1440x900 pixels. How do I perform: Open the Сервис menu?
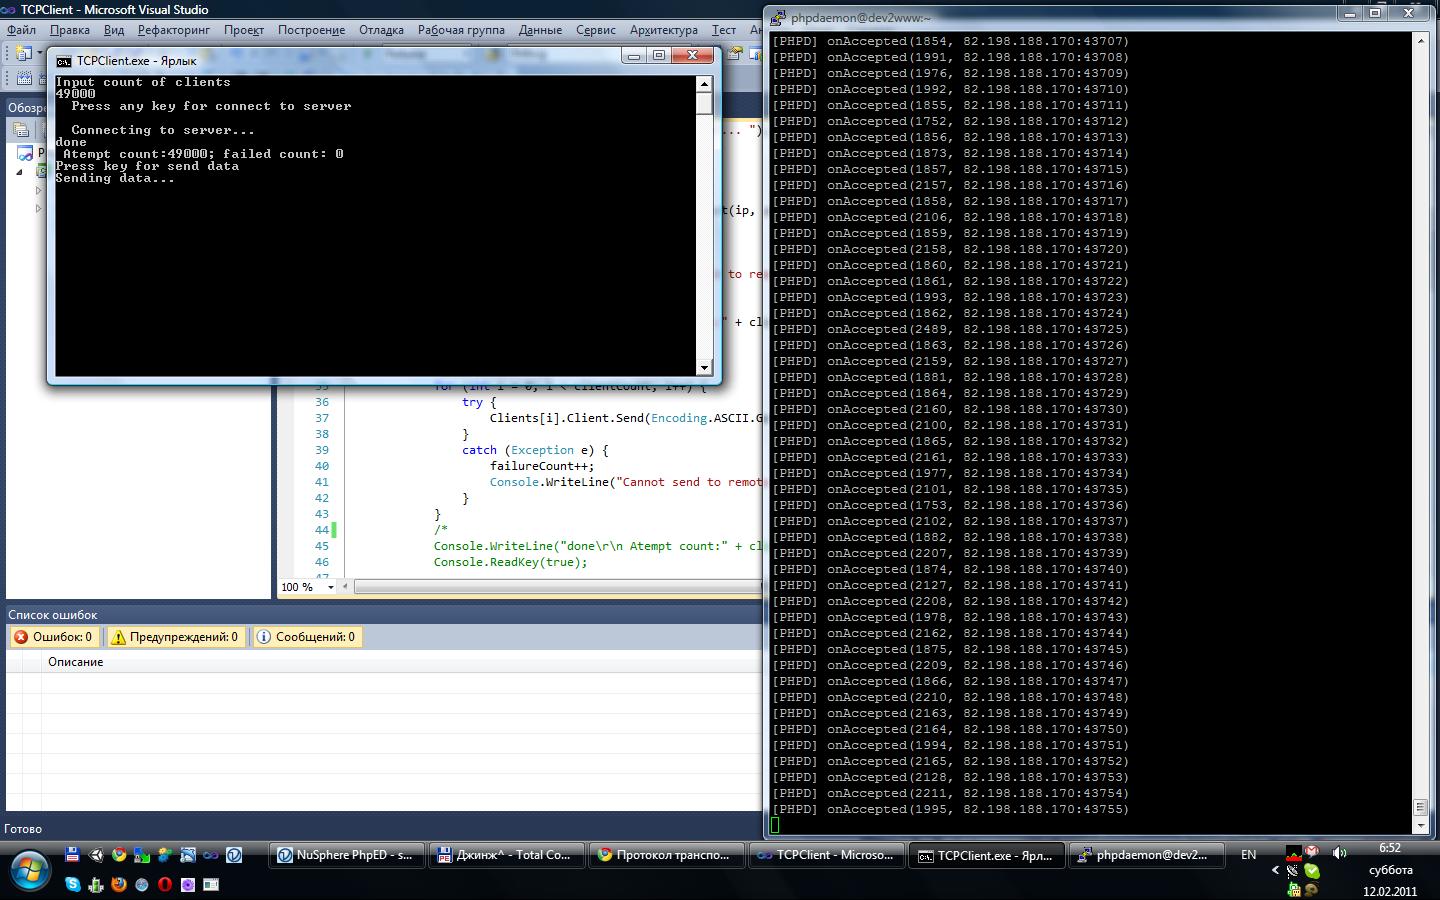coord(596,30)
